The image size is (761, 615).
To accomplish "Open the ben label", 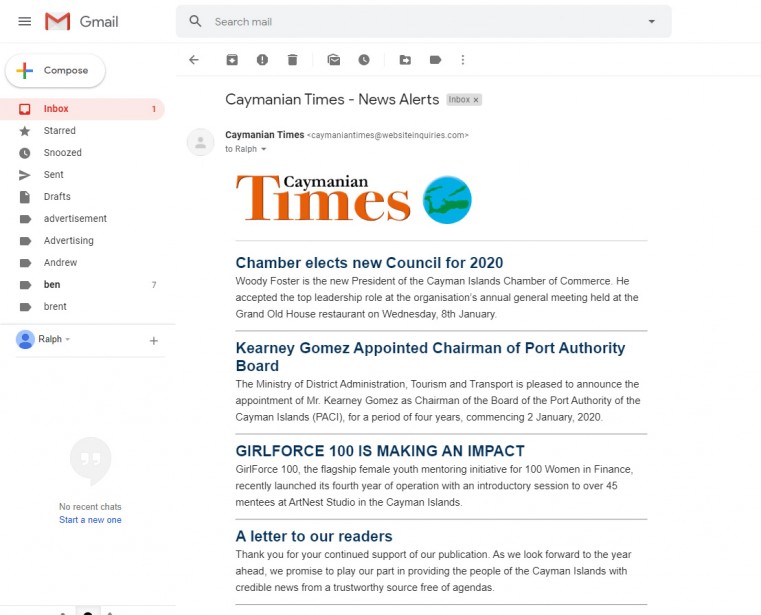I will pyautogui.click(x=82, y=284).
